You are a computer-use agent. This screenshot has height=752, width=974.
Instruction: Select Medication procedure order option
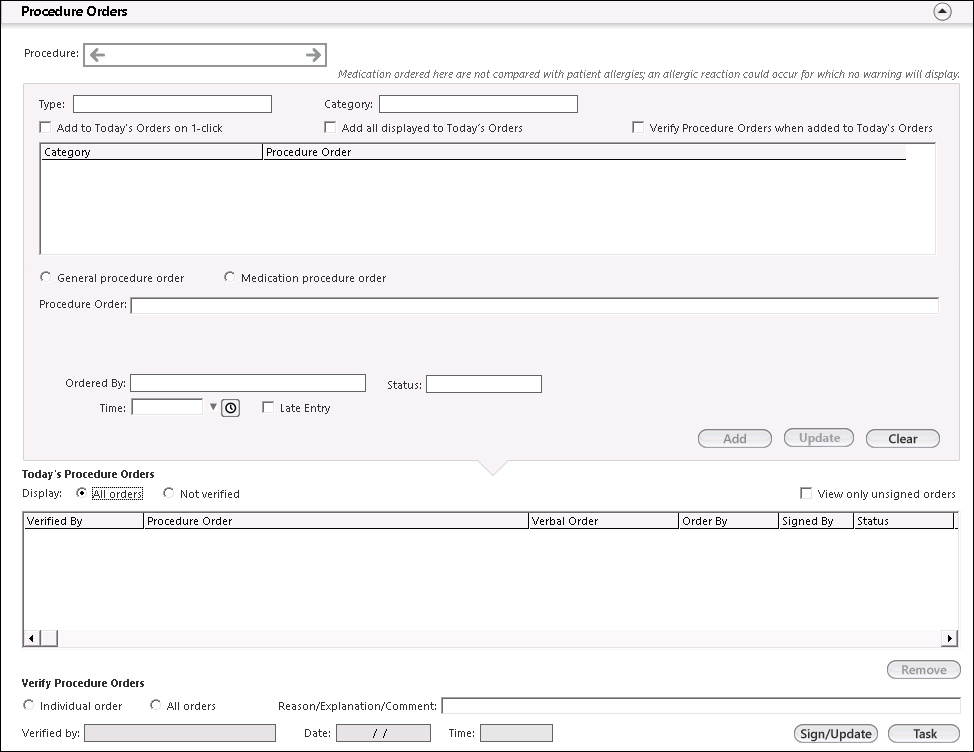click(x=229, y=278)
